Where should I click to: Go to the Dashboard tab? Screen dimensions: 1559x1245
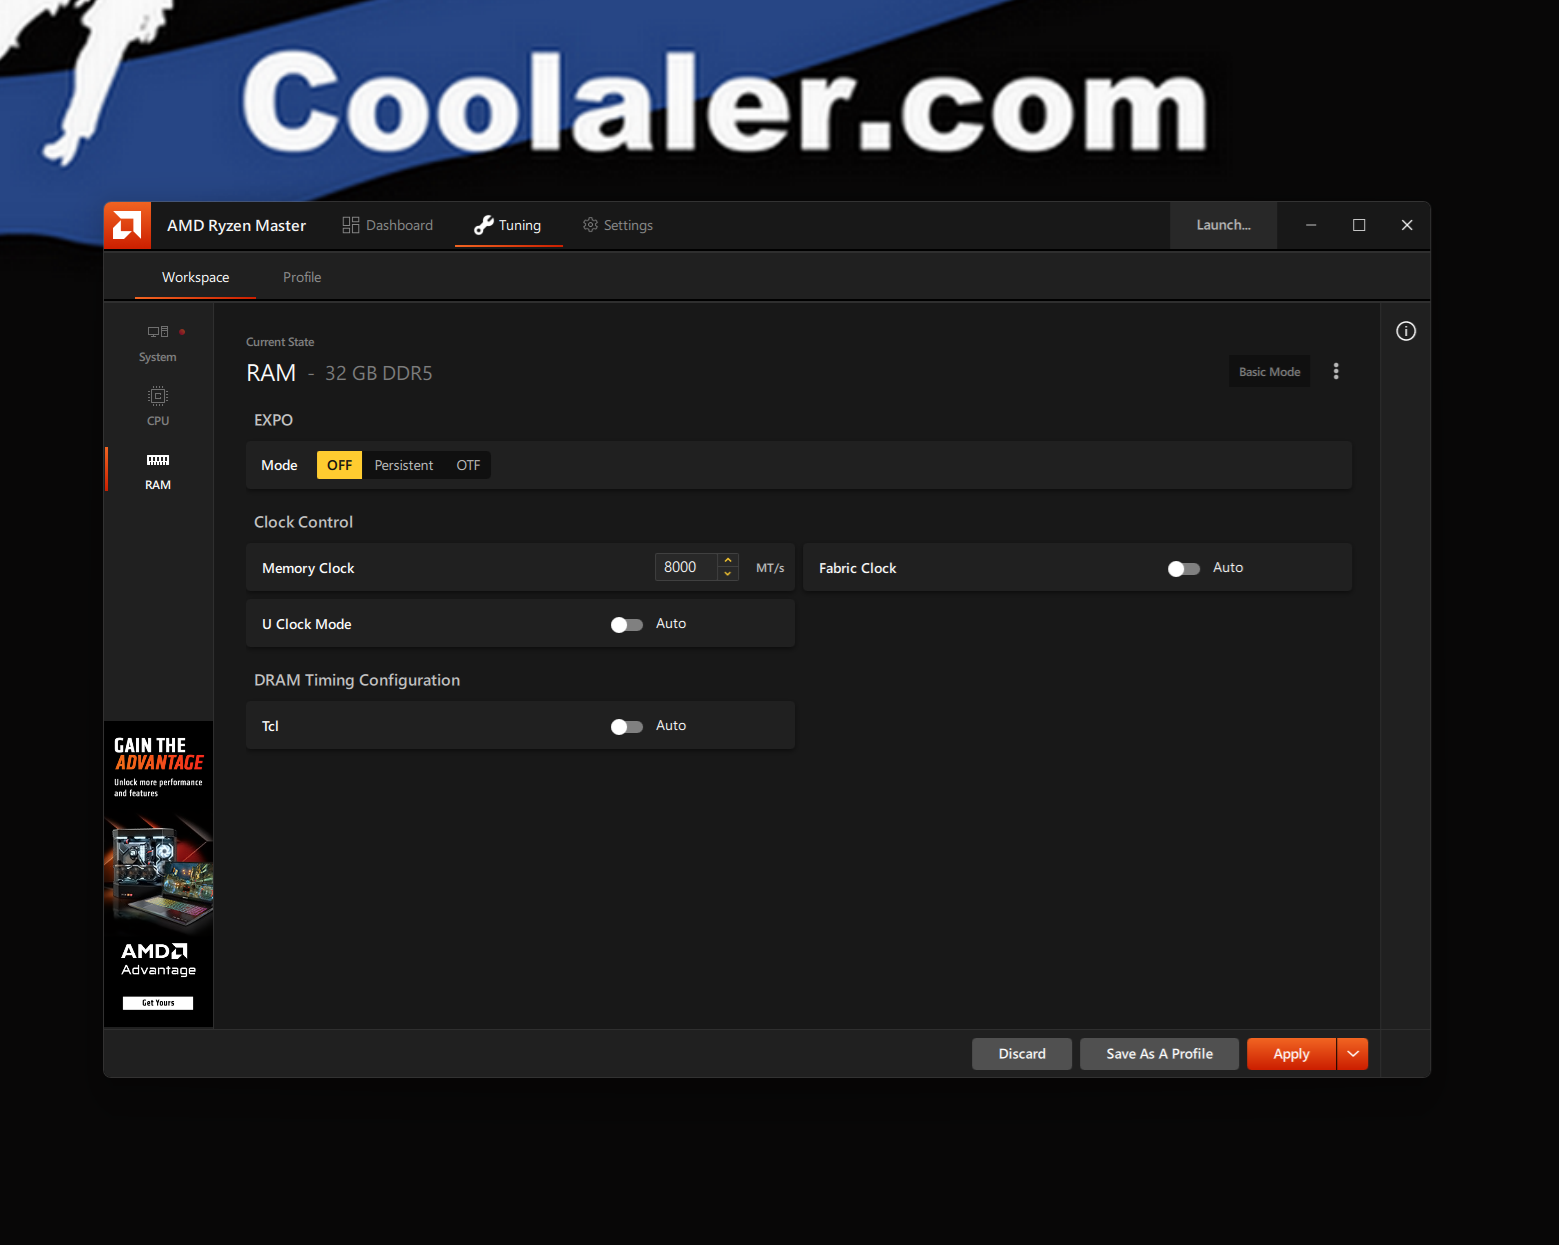pos(388,225)
